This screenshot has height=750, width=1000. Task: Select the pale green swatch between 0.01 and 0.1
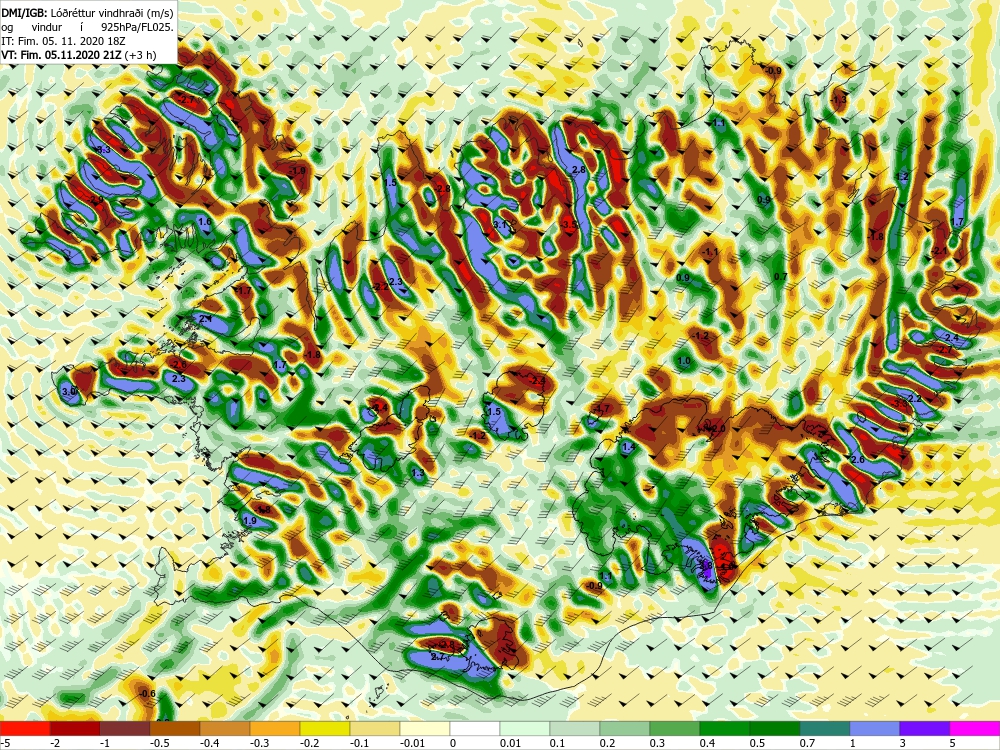point(525,728)
